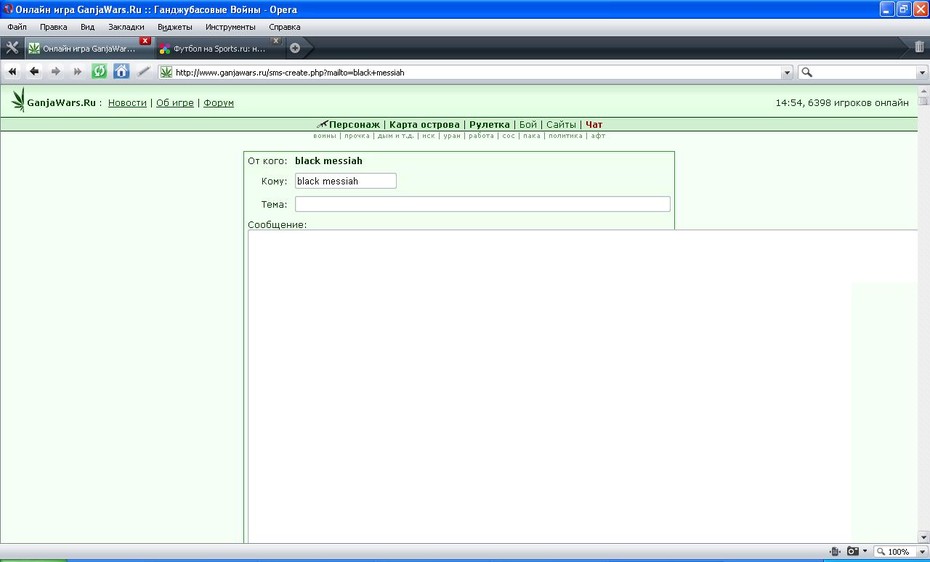Screen dimensions: 930x562
Task: Open the Правка menu
Action: click(53, 27)
